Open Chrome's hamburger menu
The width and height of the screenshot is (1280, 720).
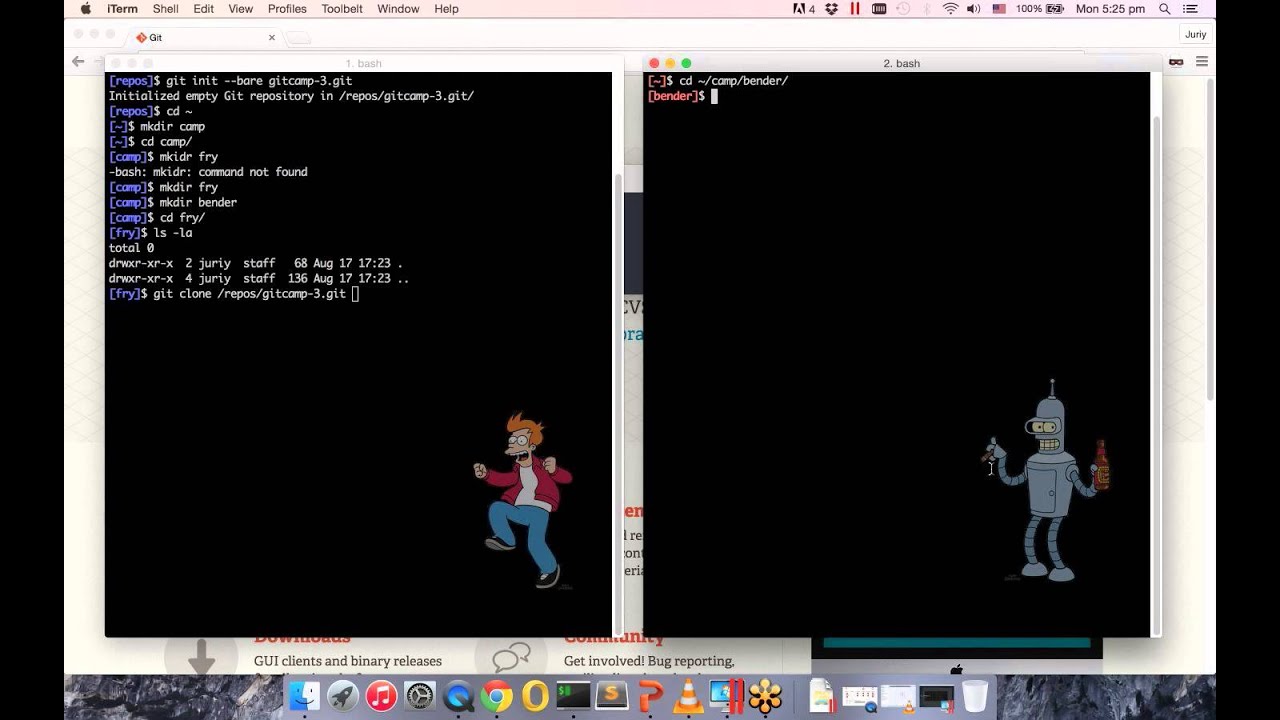pyautogui.click(x=1202, y=62)
